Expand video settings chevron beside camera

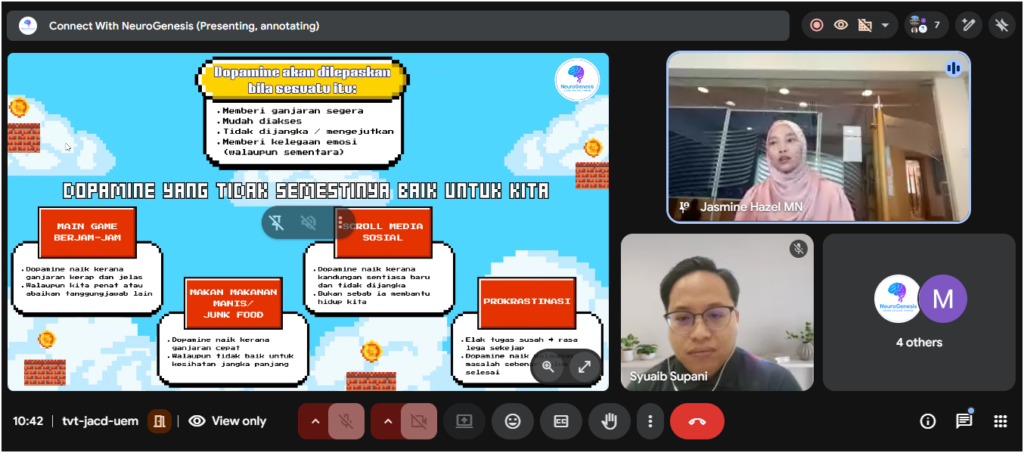[388, 421]
